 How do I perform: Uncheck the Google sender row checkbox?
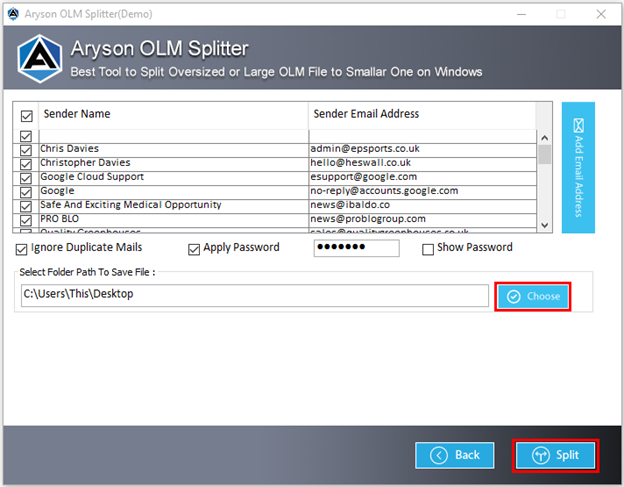pos(26,193)
